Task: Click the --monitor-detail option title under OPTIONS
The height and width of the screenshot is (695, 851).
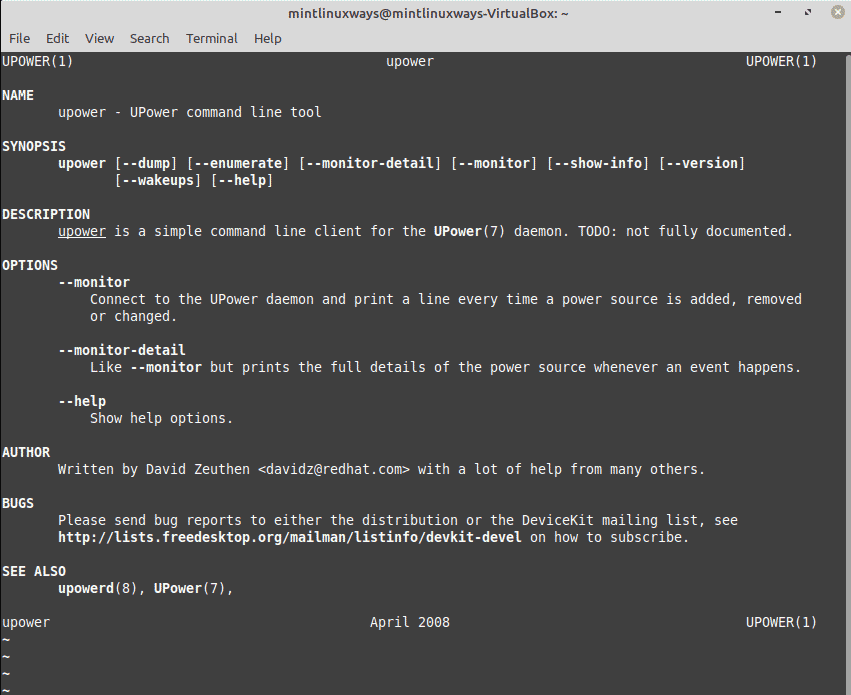Action: pos(122,350)
